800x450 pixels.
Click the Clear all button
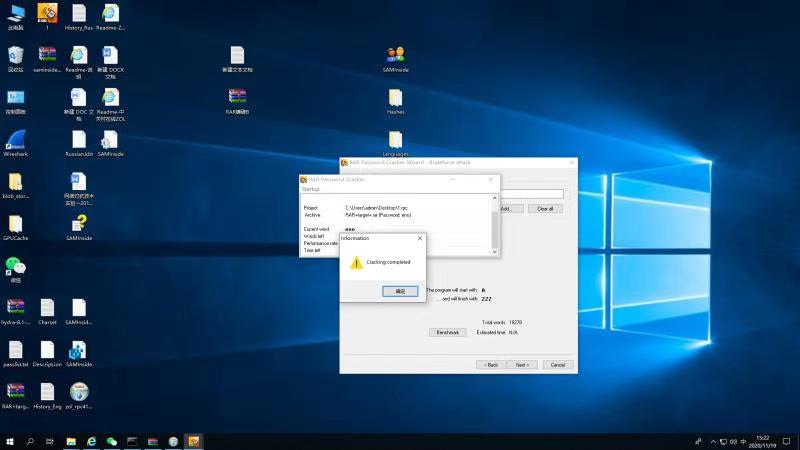(x=545, y=209)
